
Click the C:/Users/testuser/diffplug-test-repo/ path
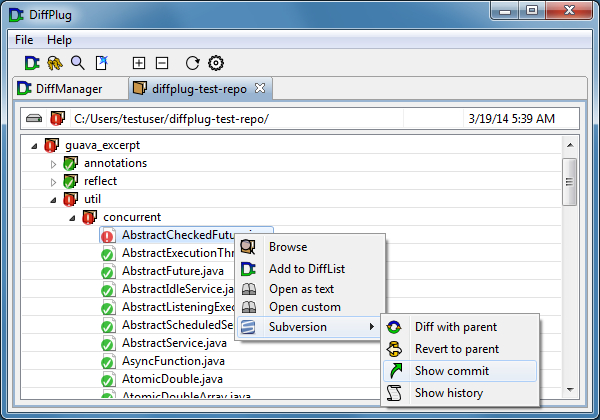[171, 119]
